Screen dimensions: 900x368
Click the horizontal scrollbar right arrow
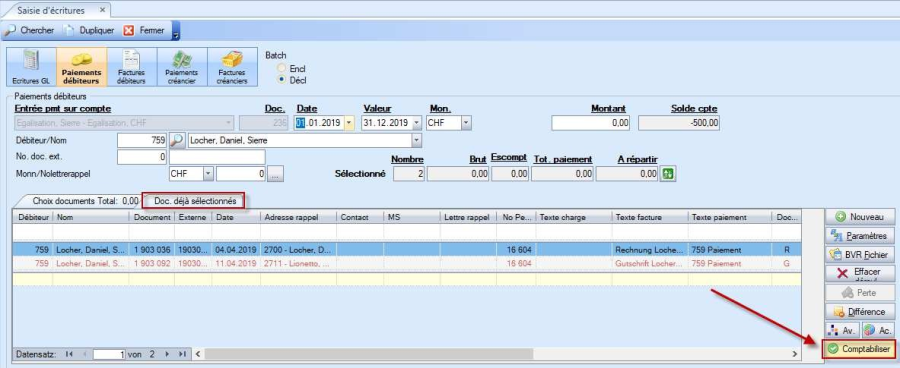[795, 354]
